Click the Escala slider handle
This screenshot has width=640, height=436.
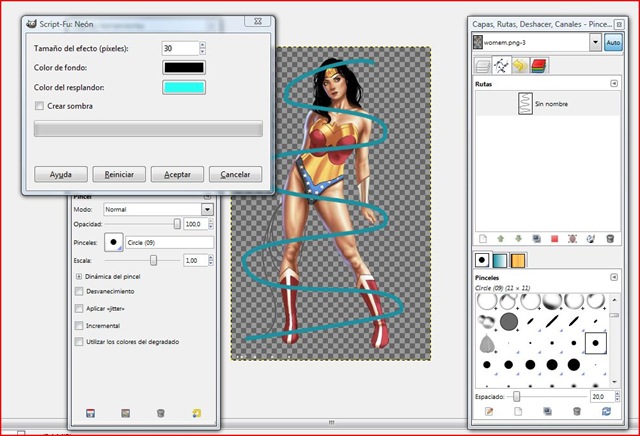(x=153, y=260)
